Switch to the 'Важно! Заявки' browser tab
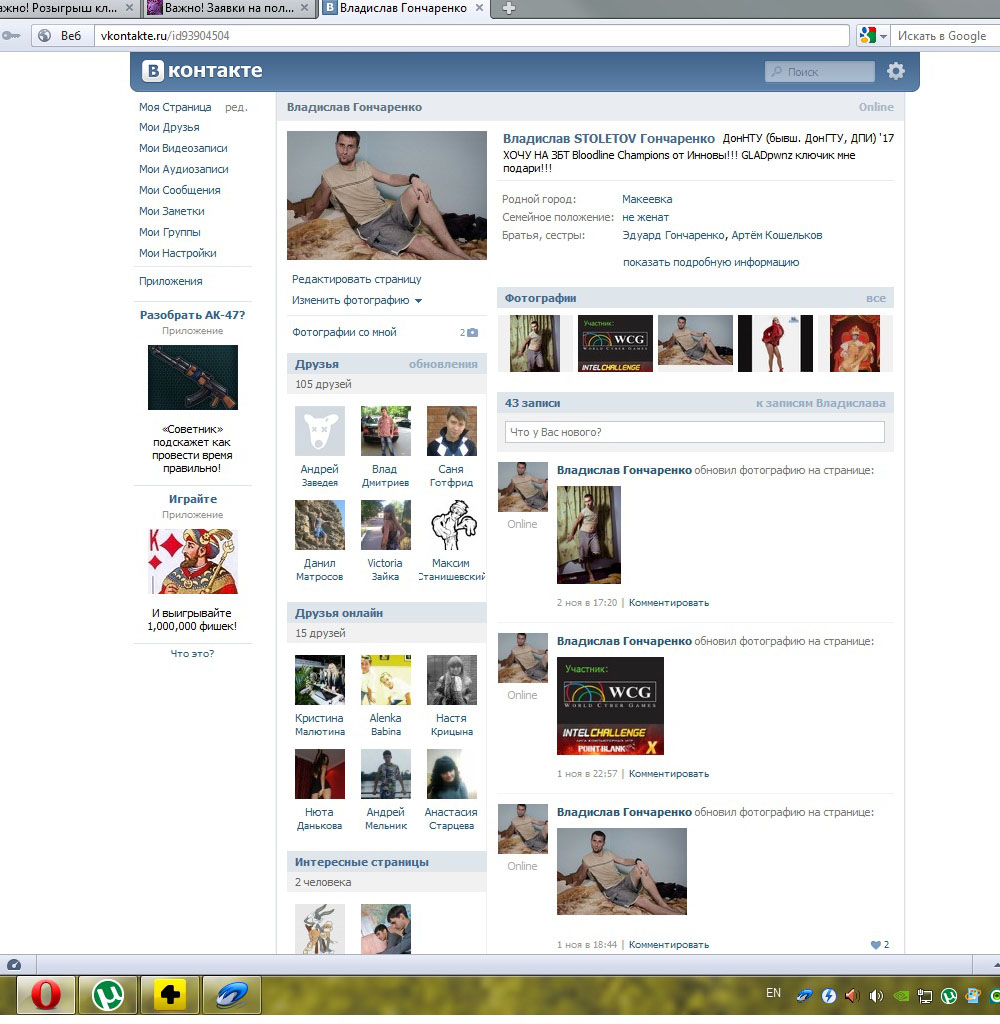 click(x=231, y=8)
